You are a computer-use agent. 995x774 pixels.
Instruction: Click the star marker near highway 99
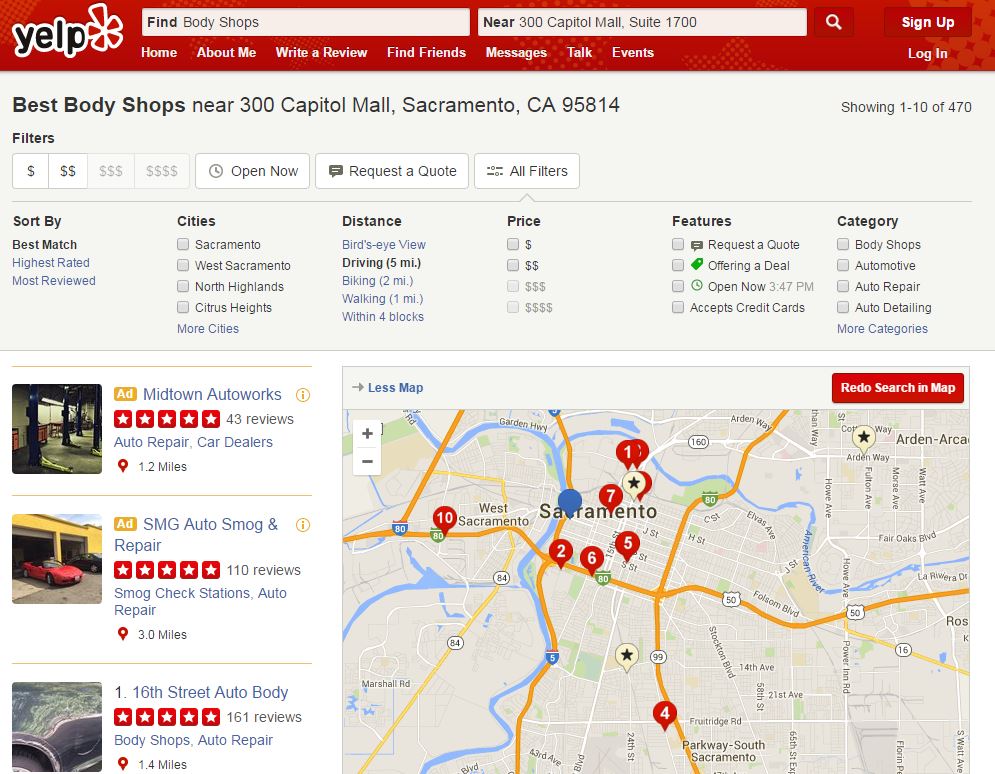627,656
